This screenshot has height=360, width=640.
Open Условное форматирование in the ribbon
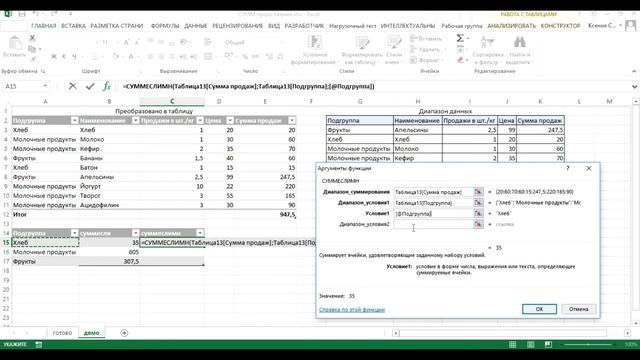(x=315, y=50)
